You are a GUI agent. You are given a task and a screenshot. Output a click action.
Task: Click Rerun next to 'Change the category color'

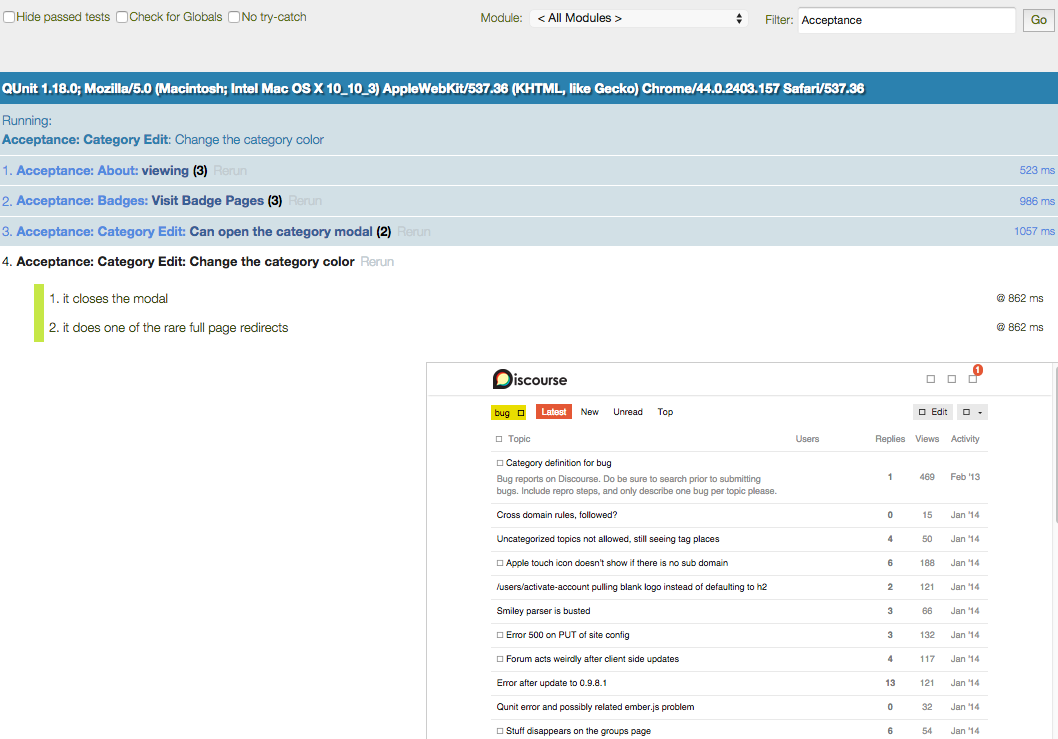[377, 262]
